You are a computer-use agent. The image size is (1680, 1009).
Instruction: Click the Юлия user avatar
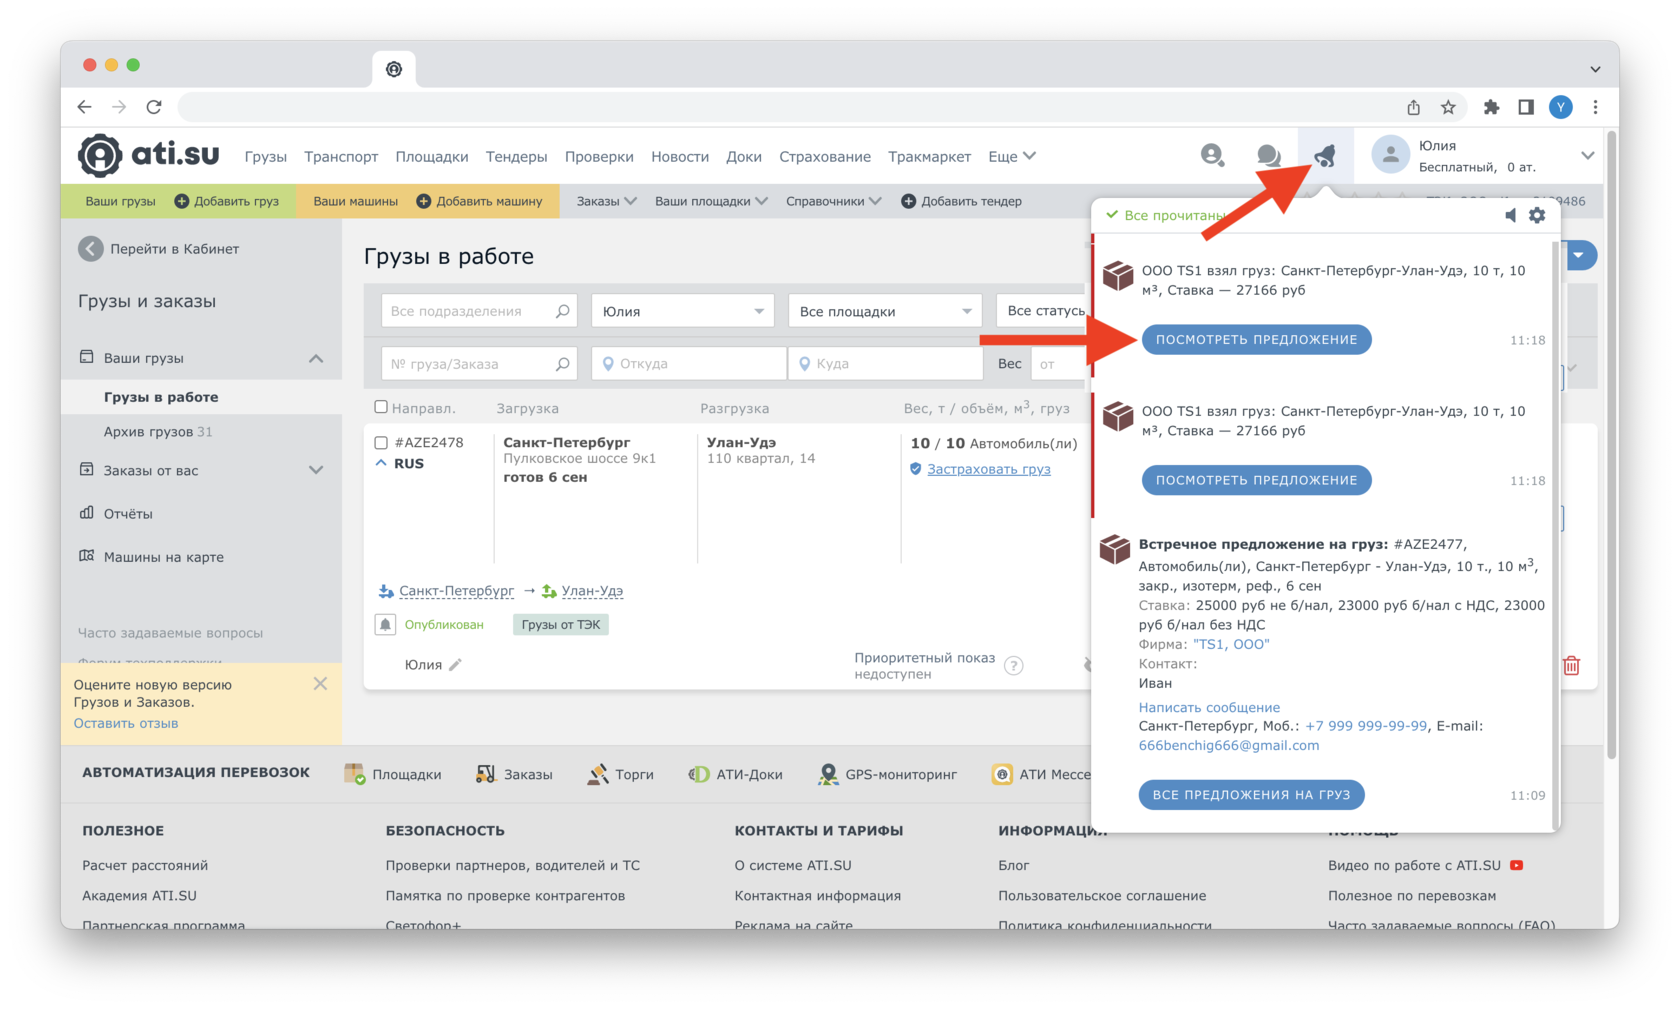click(1390, 155)
